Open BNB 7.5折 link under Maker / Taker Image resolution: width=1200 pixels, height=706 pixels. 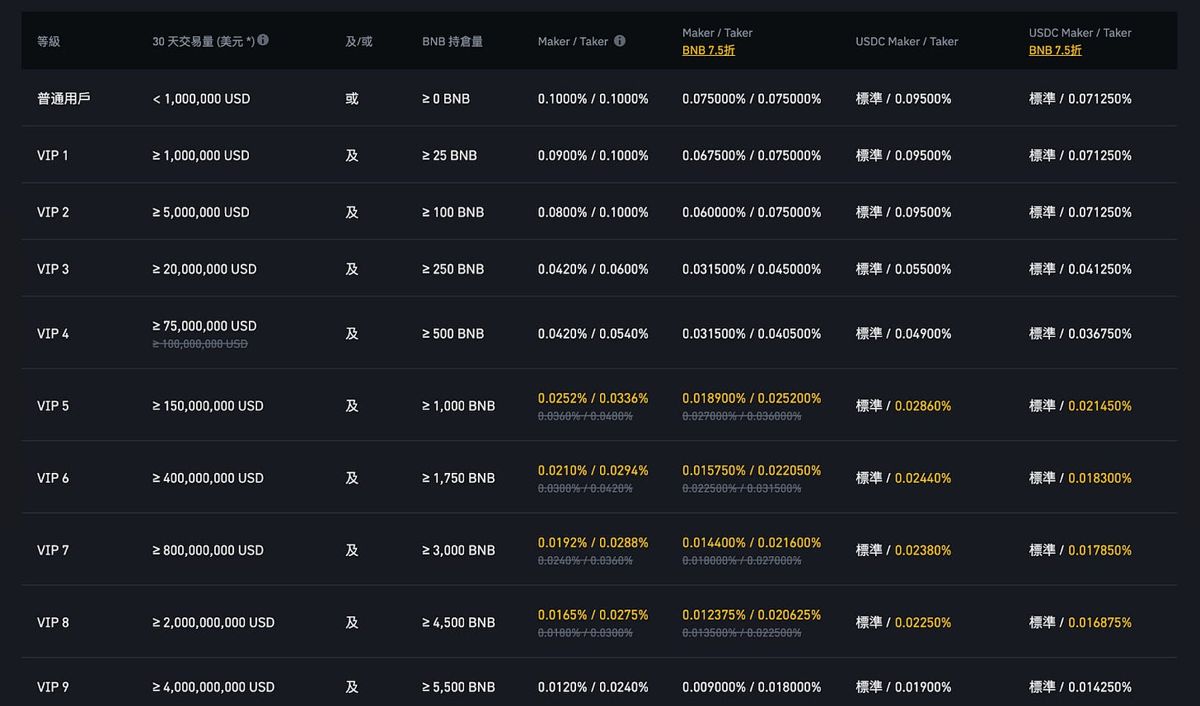(708, 50)
